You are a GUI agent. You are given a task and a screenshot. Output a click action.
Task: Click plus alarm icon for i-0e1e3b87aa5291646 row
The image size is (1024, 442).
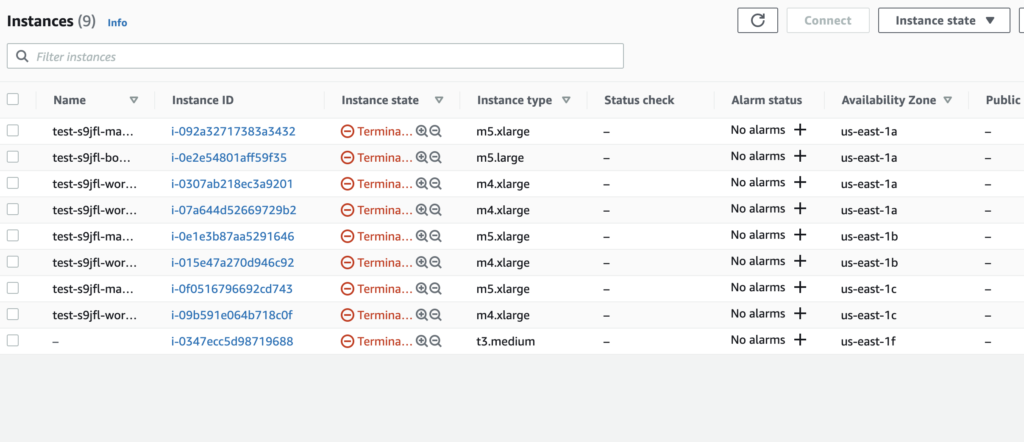pyautogui.click(x=799, y=235)
